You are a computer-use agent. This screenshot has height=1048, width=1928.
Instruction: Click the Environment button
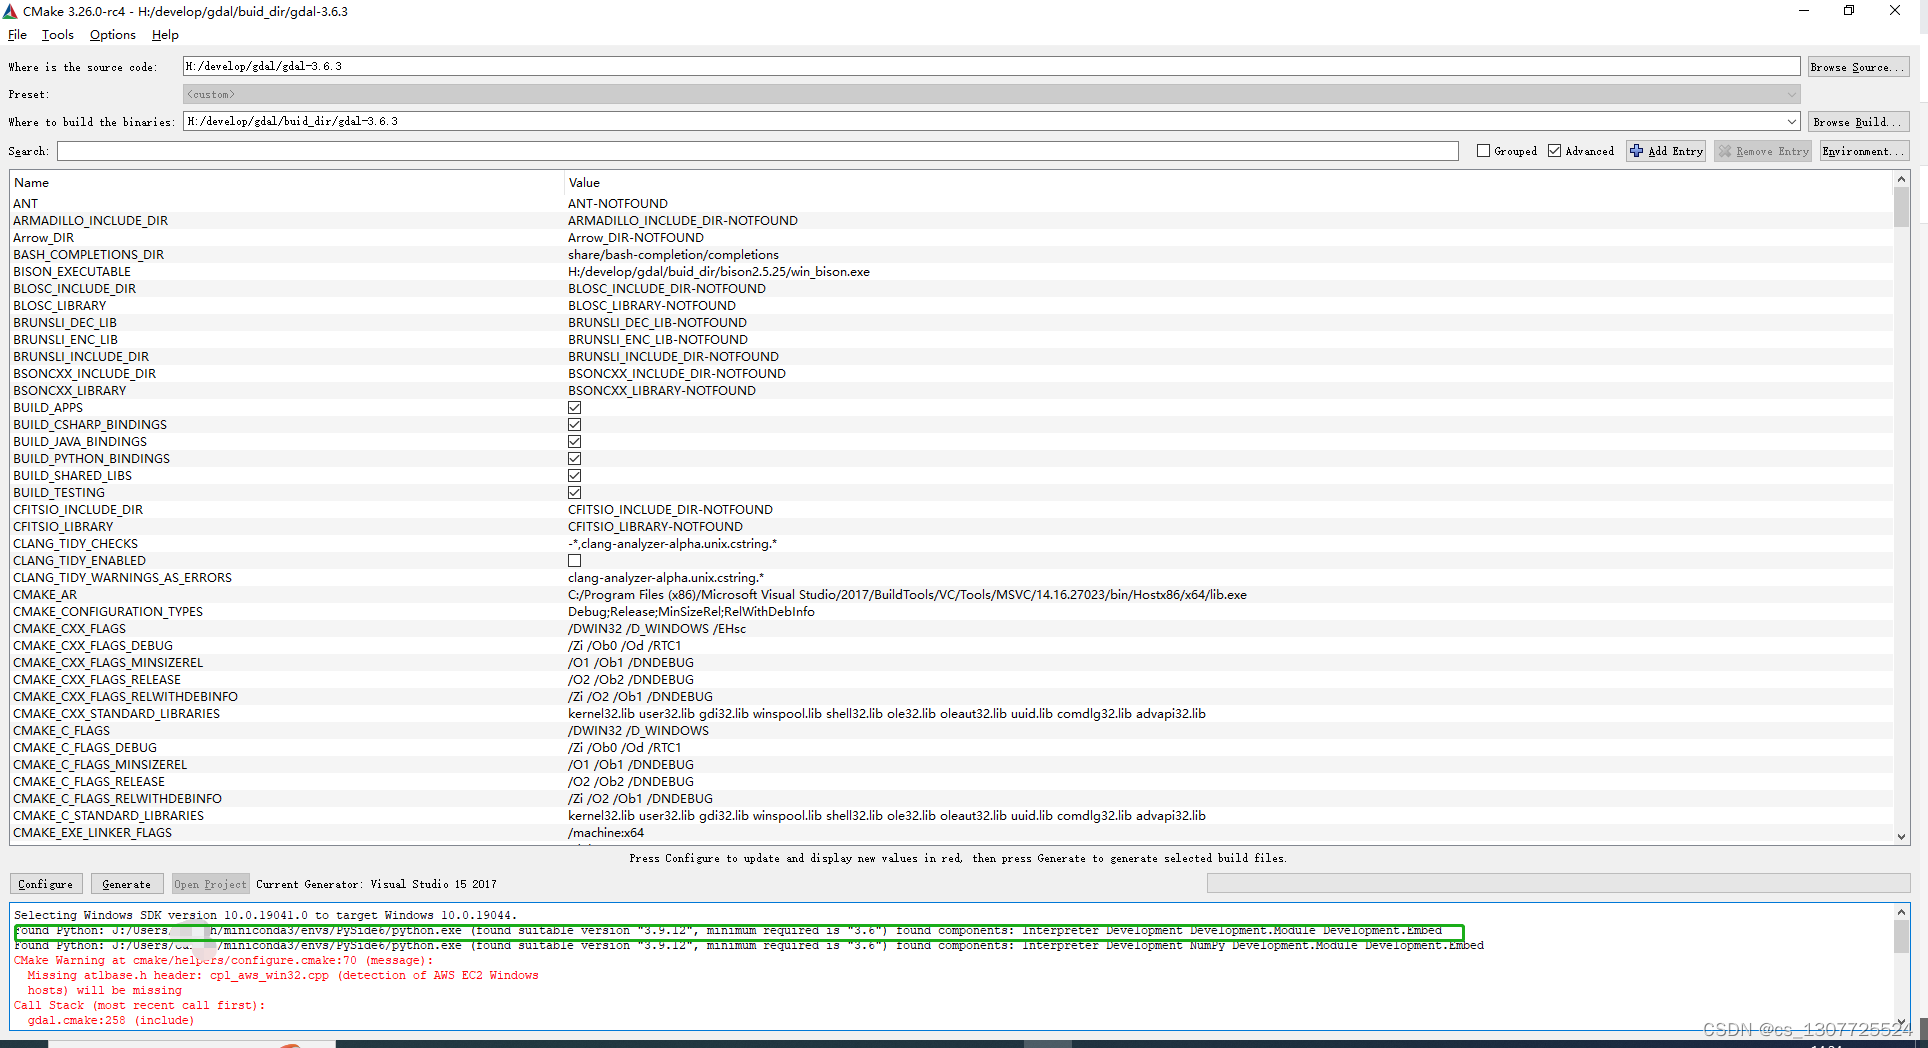(x=1864, y=151)
